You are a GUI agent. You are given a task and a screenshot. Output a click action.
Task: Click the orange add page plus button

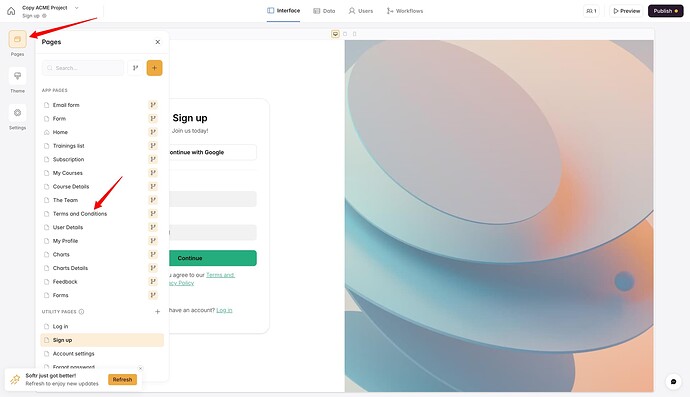pyautogui.click(x=154, y=68)
